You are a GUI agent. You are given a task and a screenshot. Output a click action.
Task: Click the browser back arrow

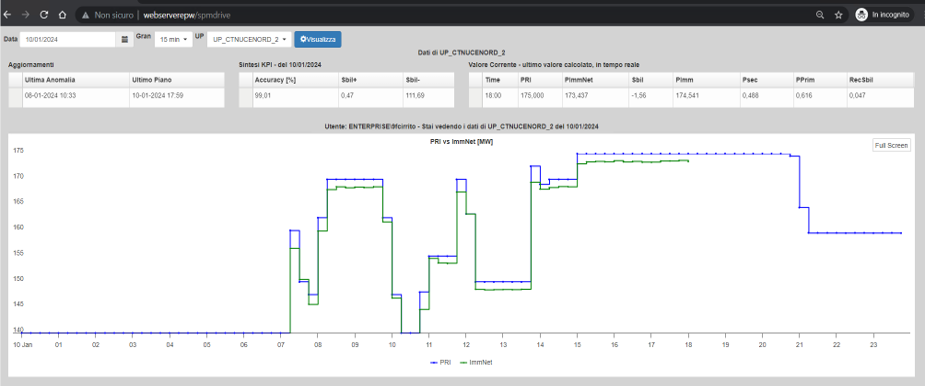click(8, 15)
